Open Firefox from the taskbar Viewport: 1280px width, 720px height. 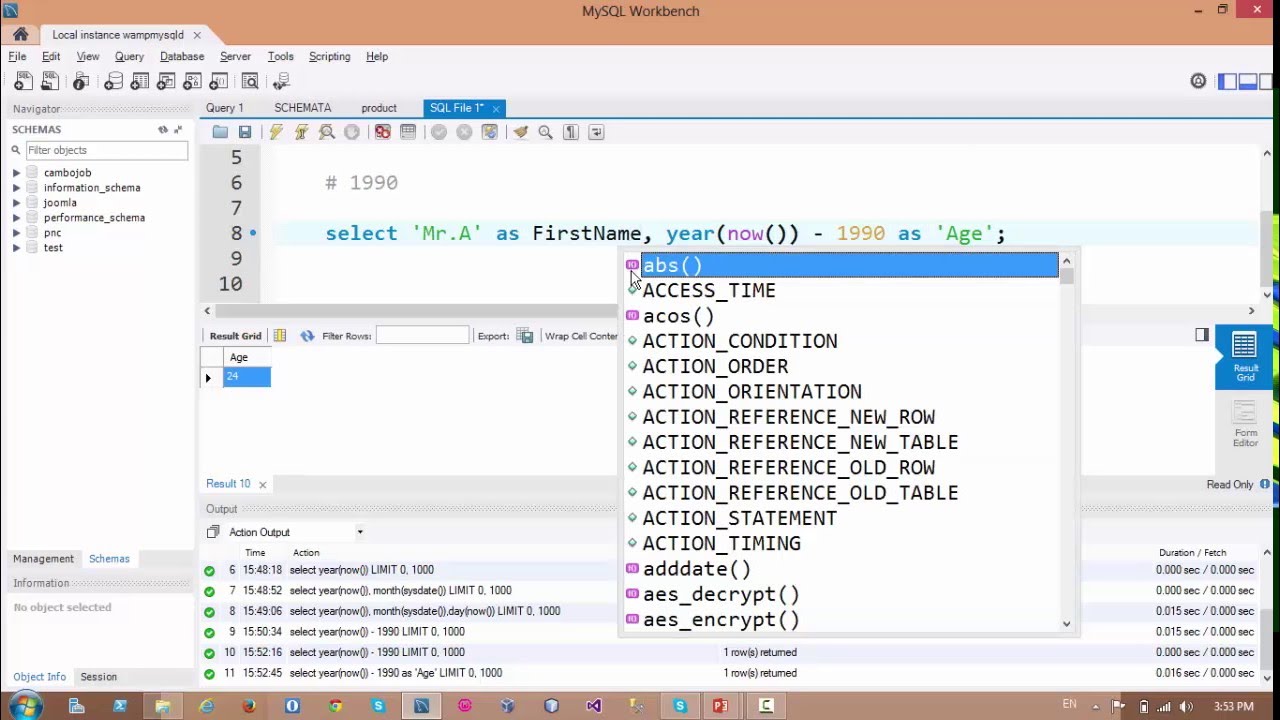pyautogui.click(x=249, y=706)
